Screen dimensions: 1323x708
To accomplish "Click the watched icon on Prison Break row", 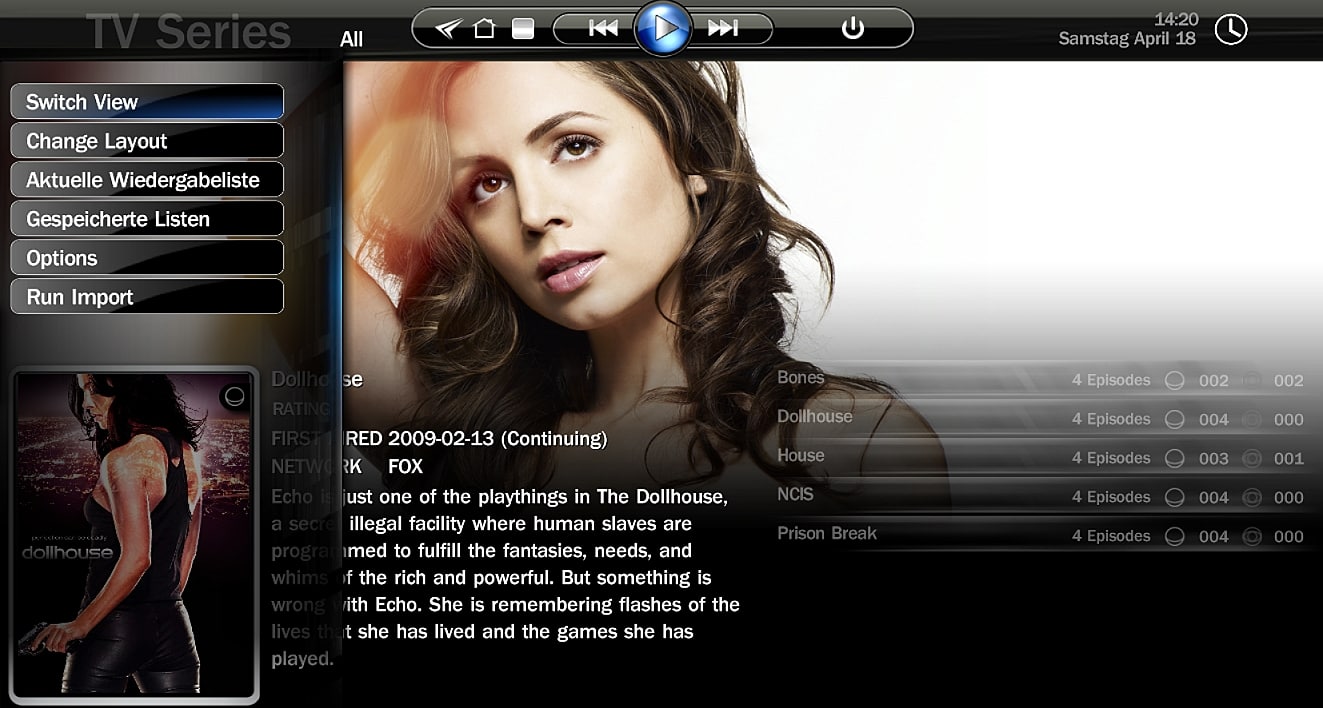I will click(x=1175, y=537).
